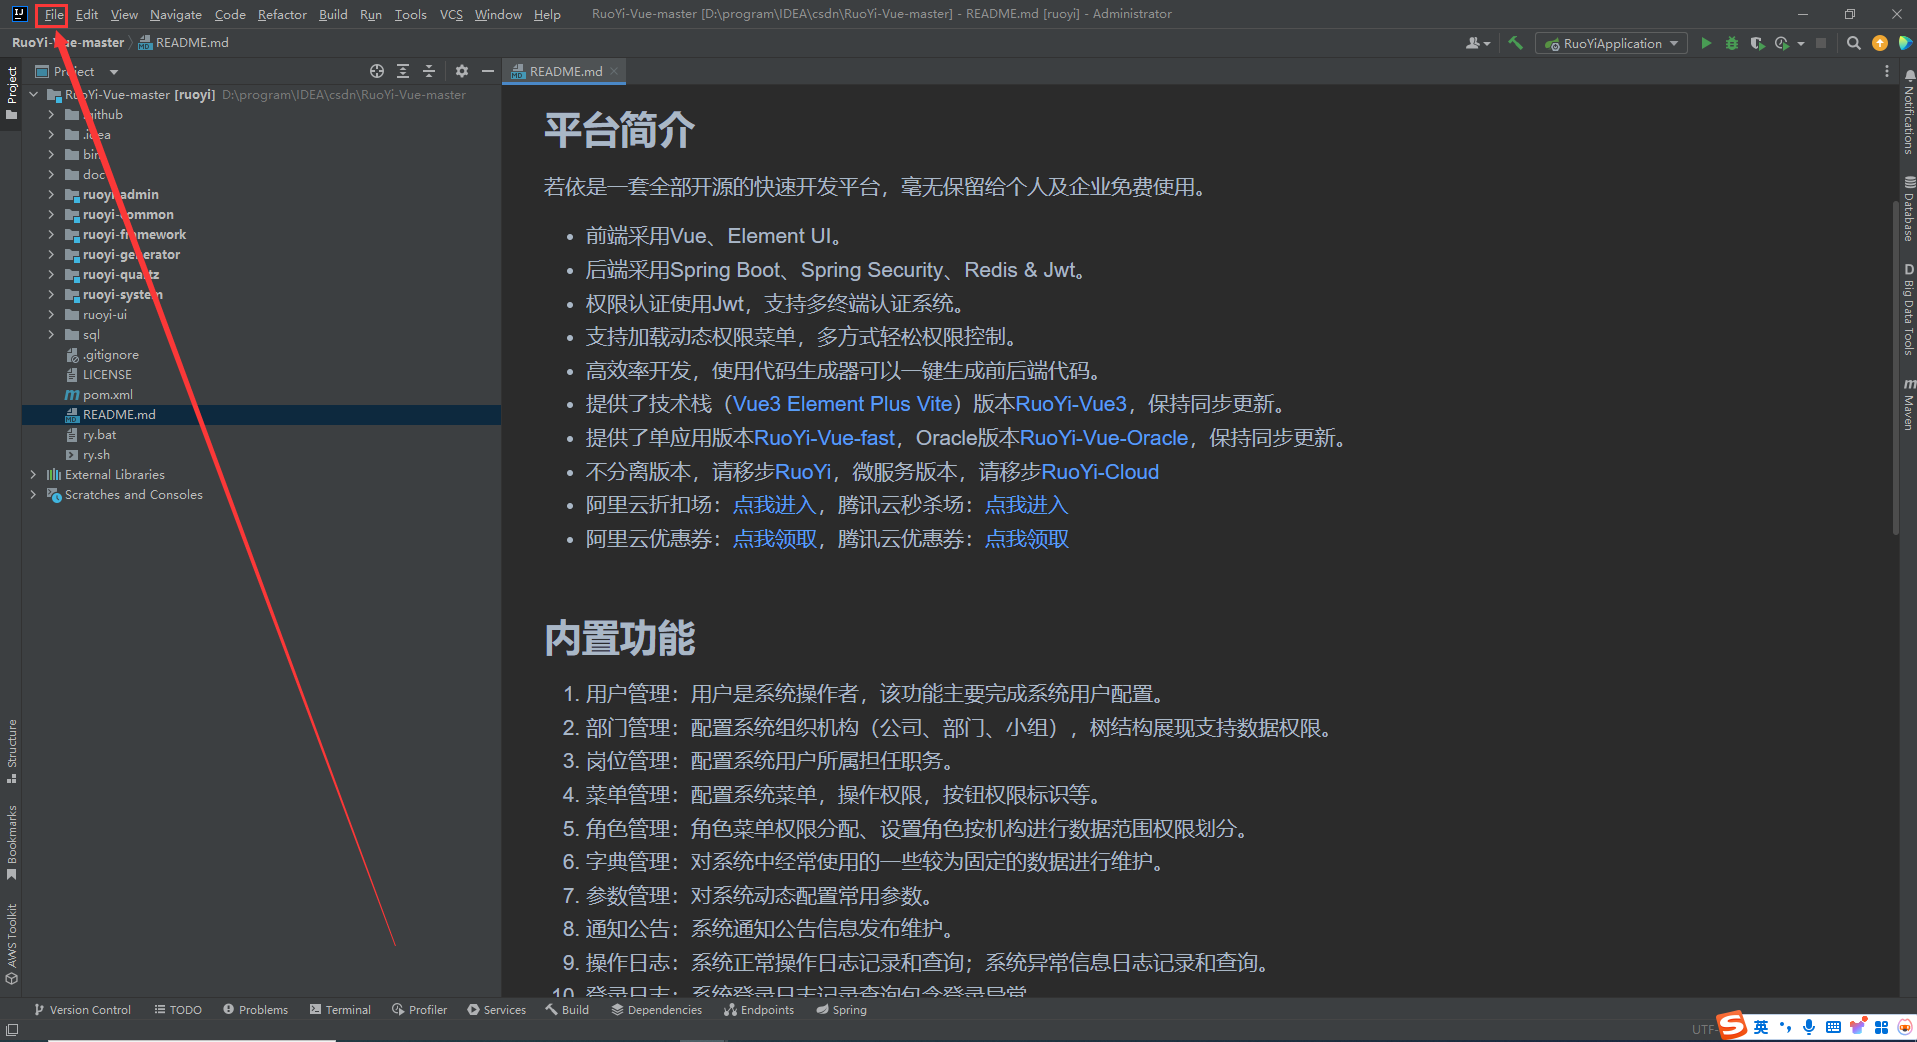Expand the ruoyi-framework module folder
Image resolution: width=1917 pixels, height=1042 pixels.
(x=52, y=234)
